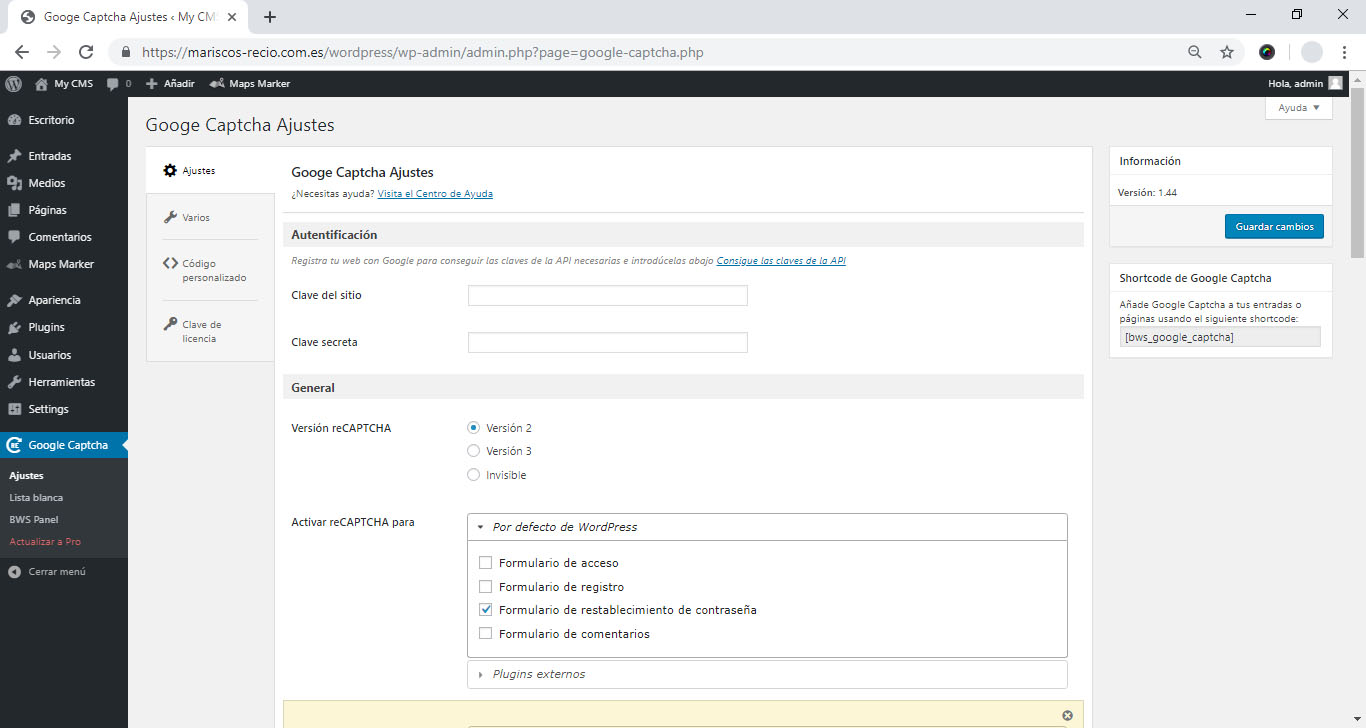This screenshot has height=728, width=1366.
Task: Click the Hola, admin account link
Action: coord(1295,84)
